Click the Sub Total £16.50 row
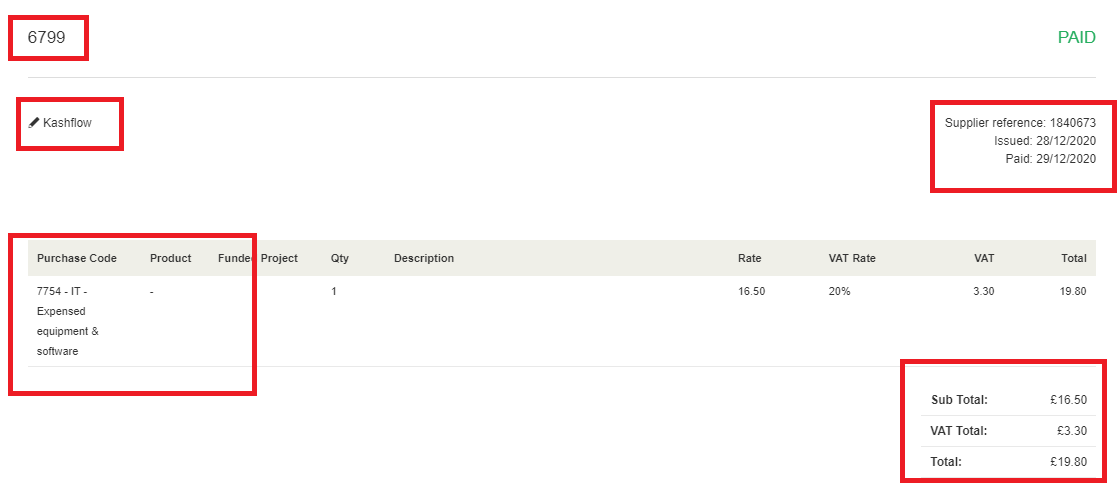The image size is (1119, 491). (1009, 400)
